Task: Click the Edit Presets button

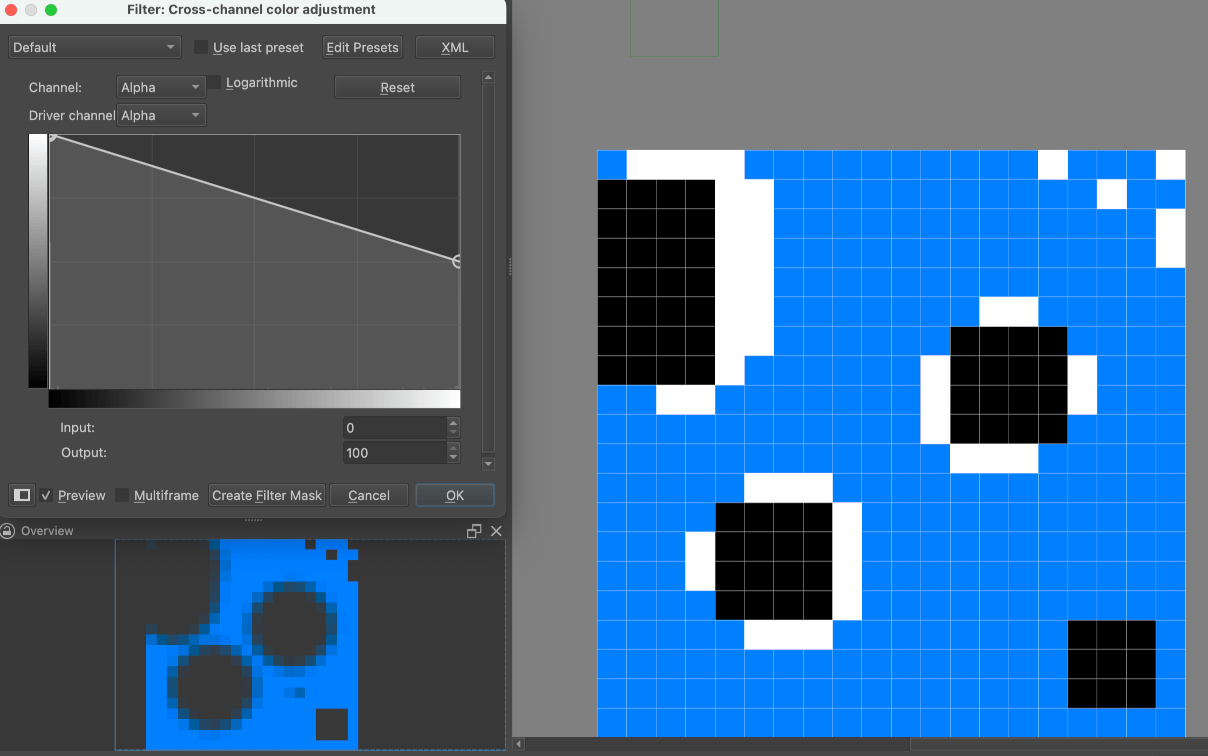Action: tap(362, 47)
